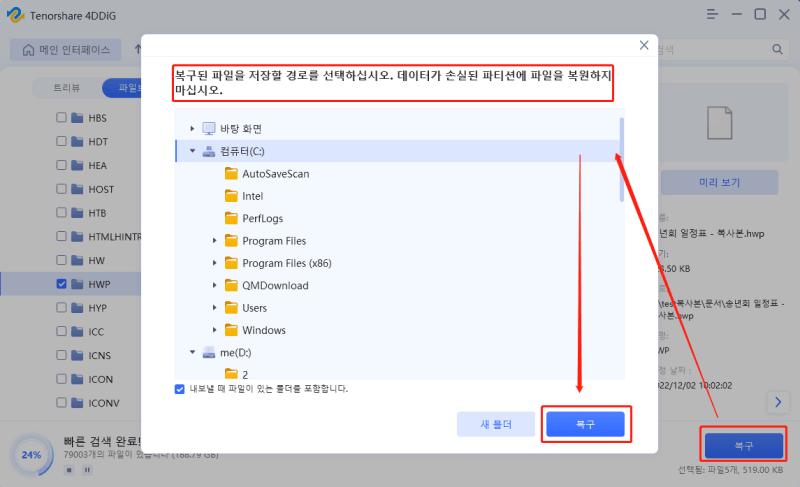Go to 메인 인터페이스 home button
The image size is (800, 487).
(66, 49)
